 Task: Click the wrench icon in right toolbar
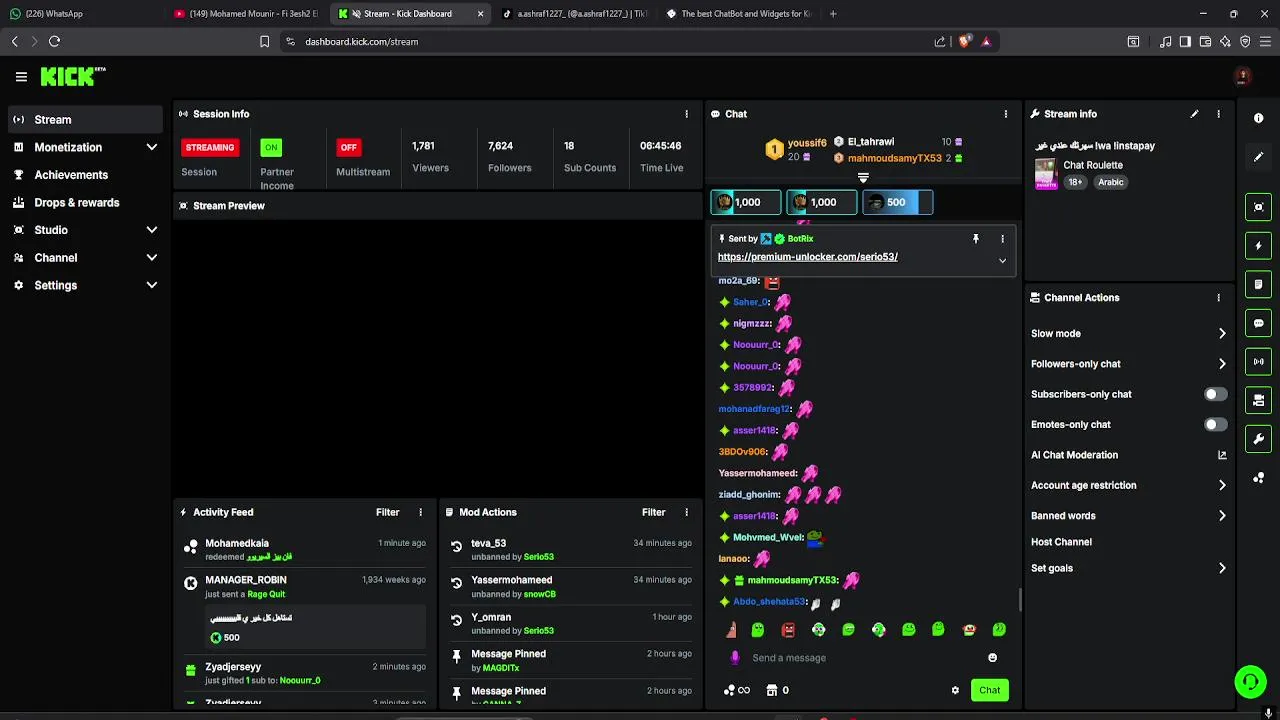coord(1258,438)
